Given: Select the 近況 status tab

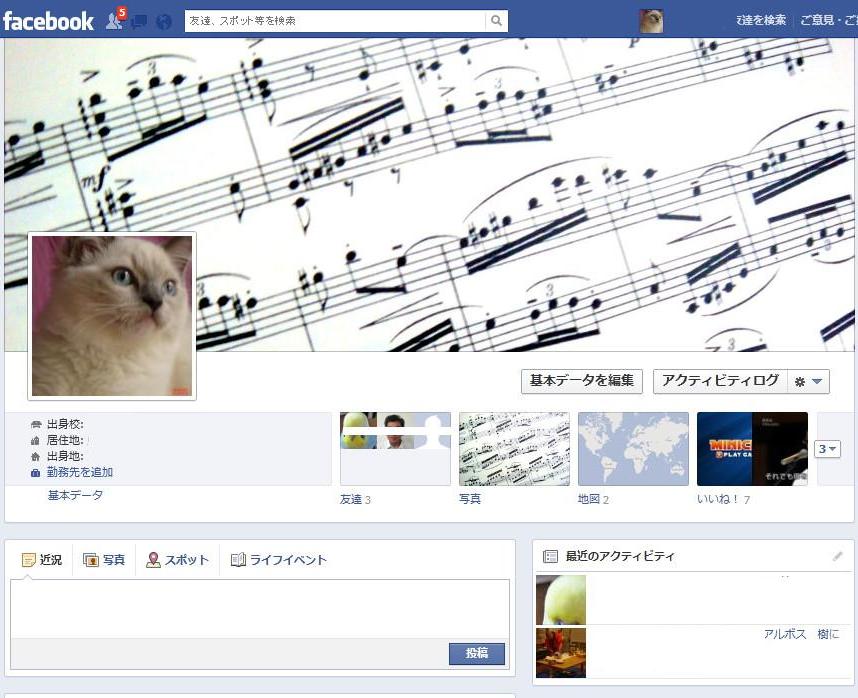Looking at the screenshot, I should coord(42,560).
